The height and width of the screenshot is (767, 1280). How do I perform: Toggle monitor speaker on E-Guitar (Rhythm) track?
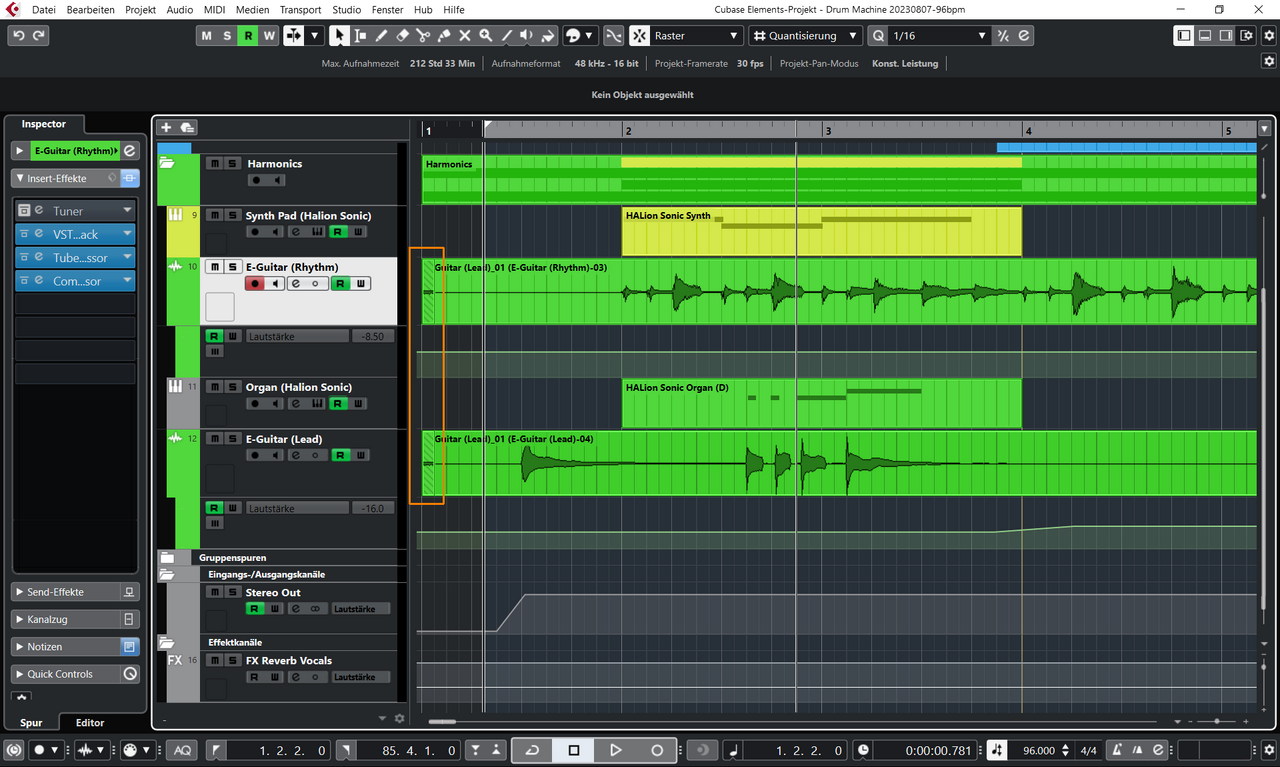276,284
